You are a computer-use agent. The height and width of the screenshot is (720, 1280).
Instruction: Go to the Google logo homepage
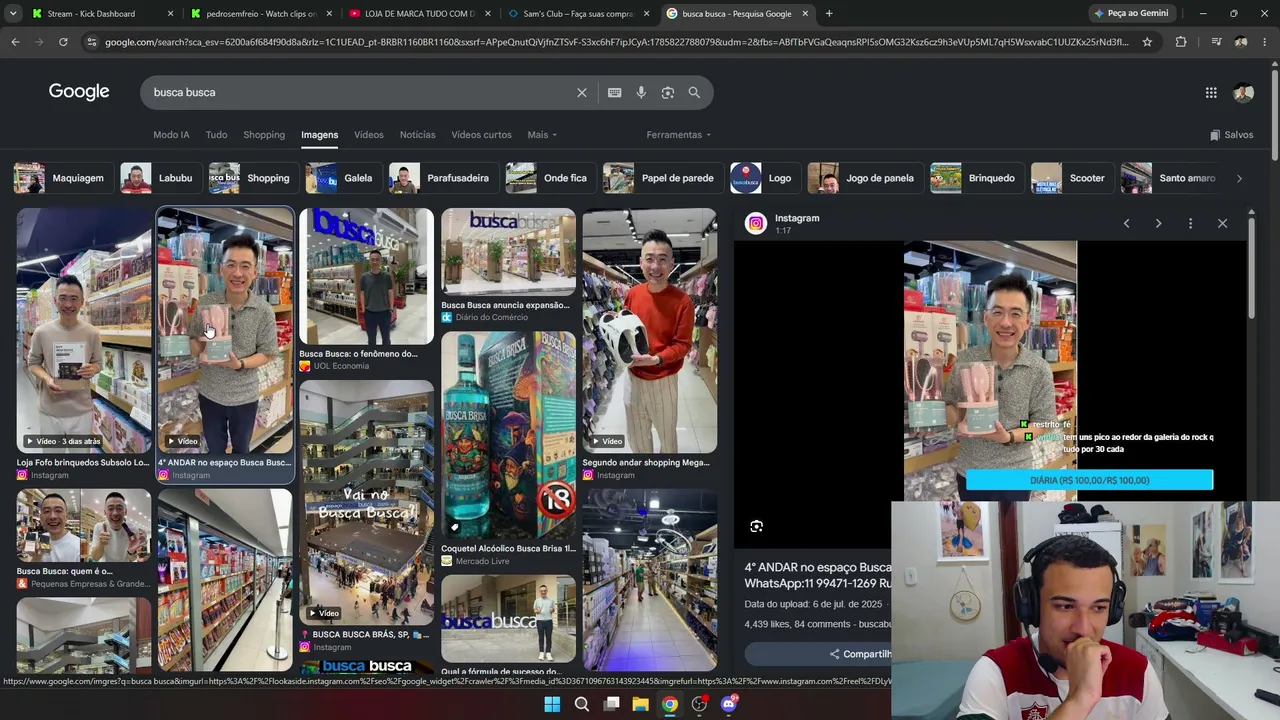pos(79,92)
